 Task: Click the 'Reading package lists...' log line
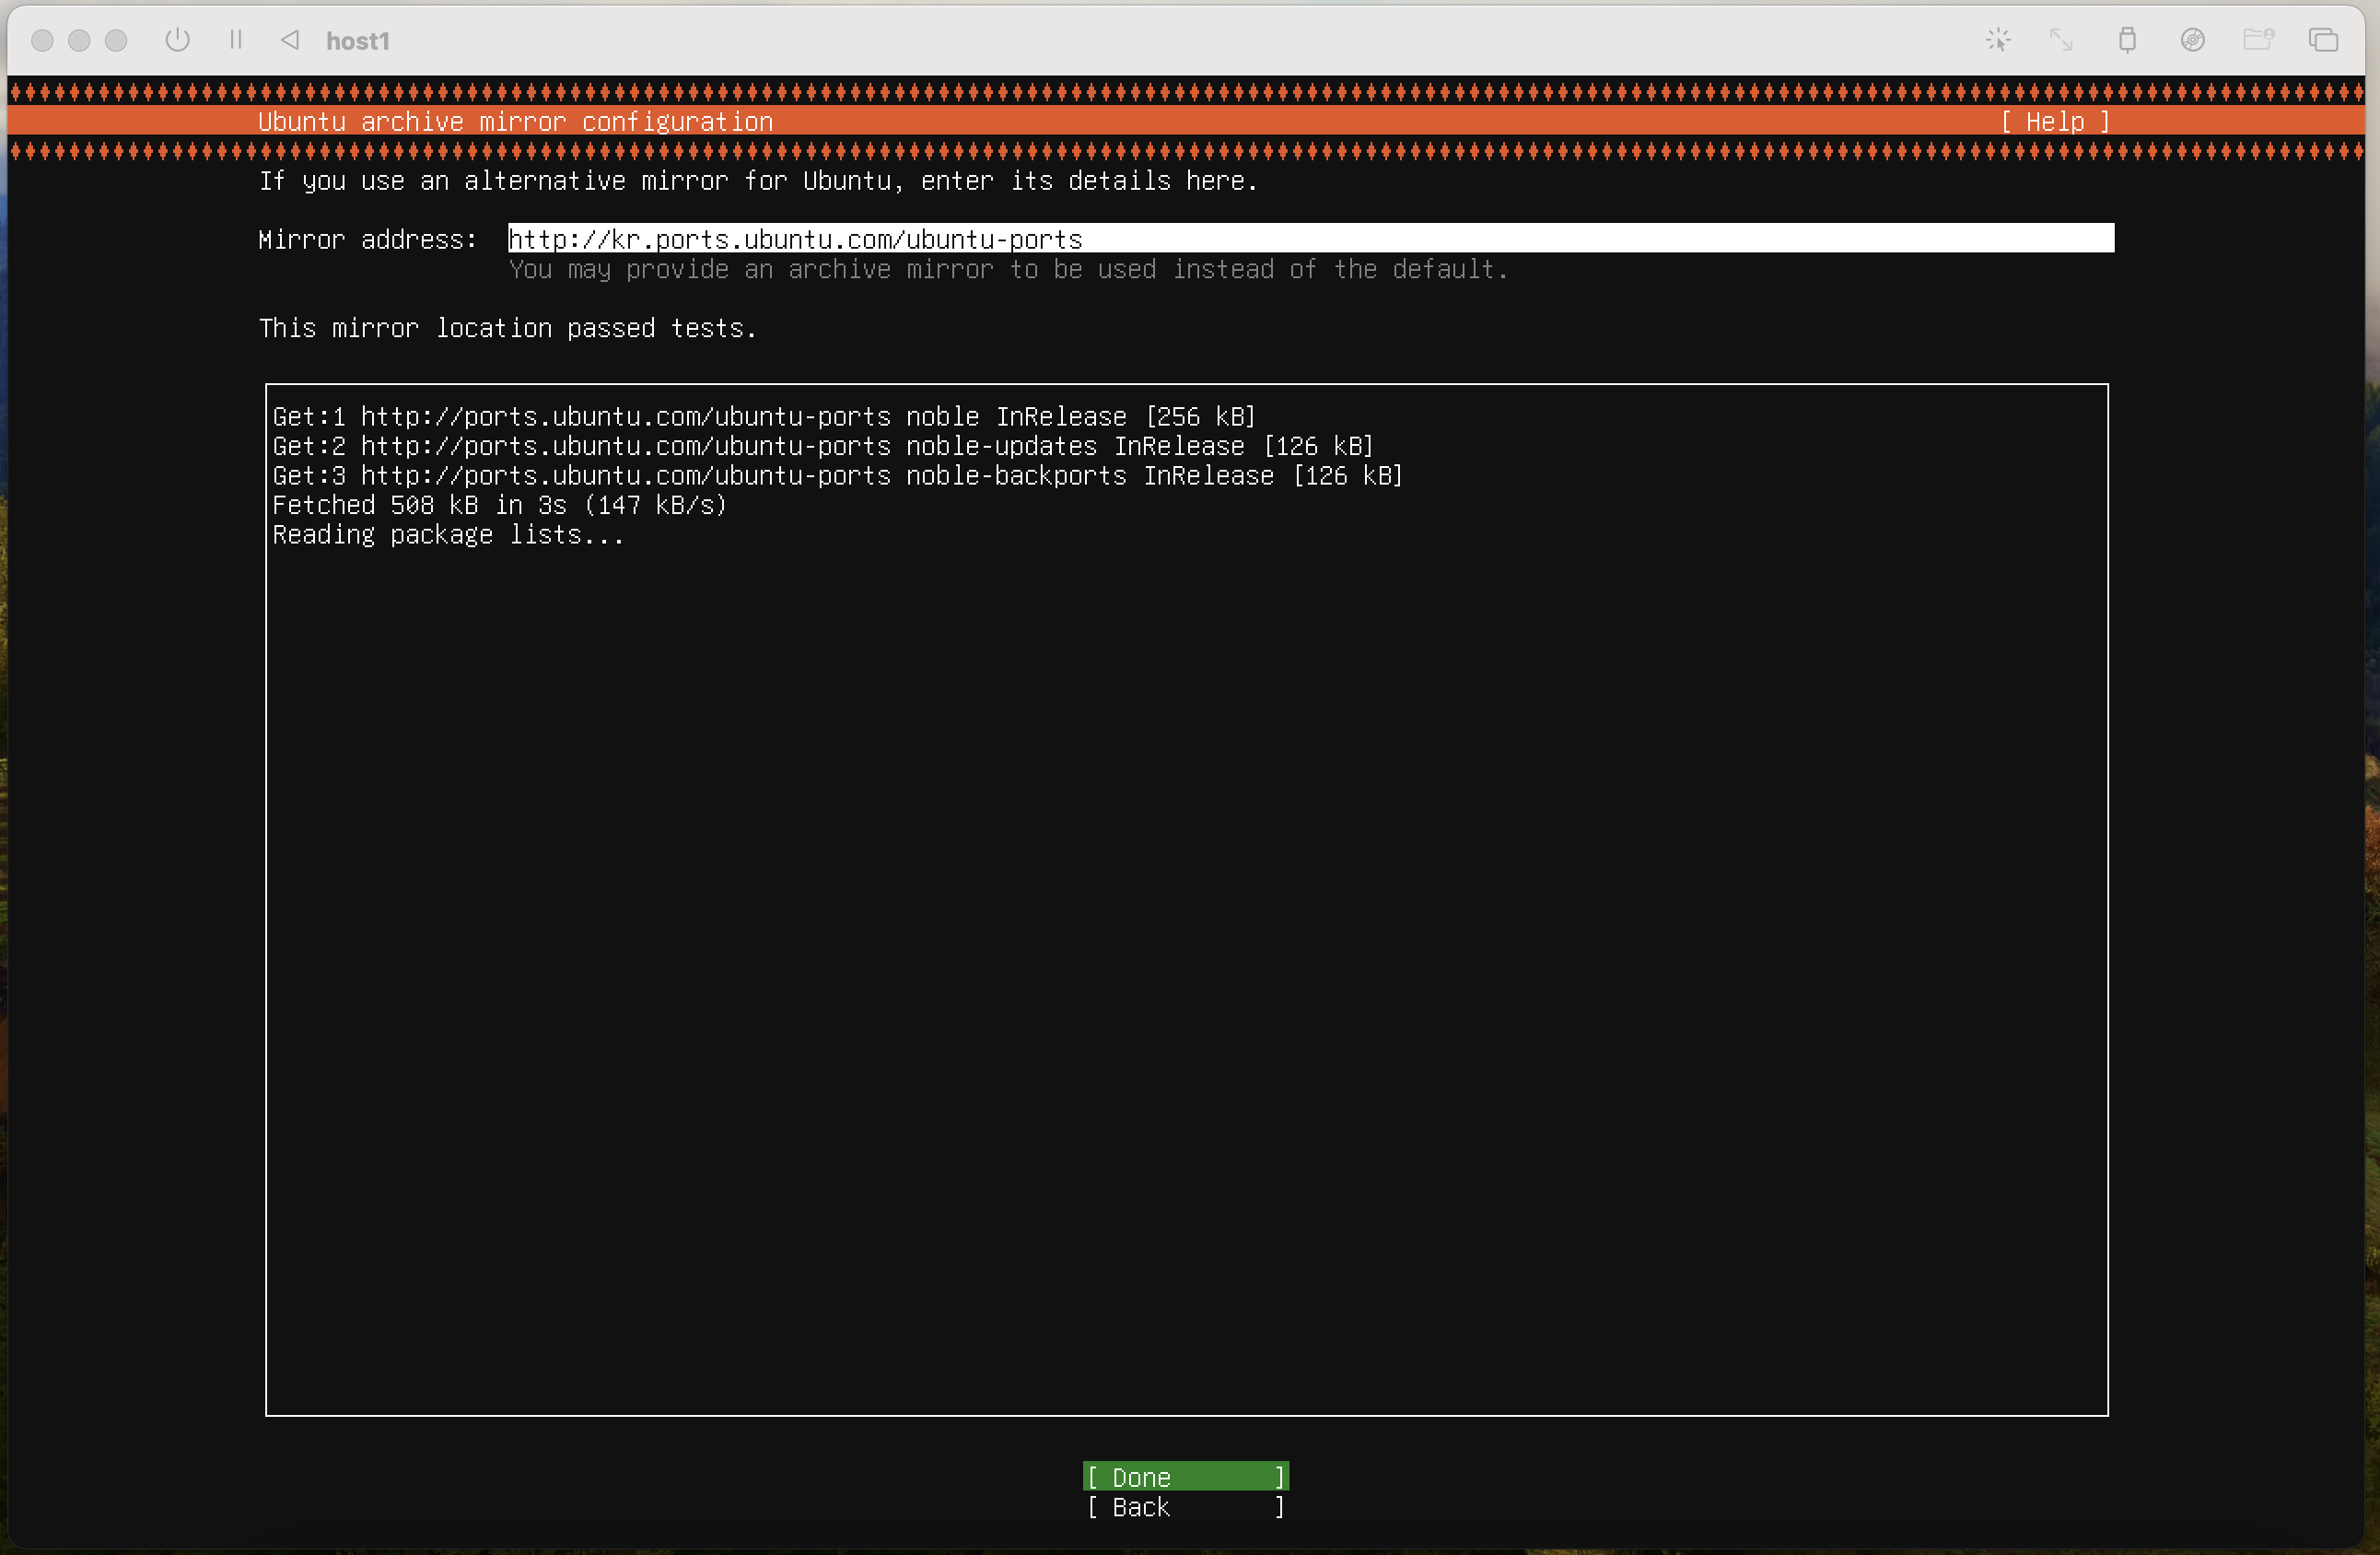coord(448,535)
